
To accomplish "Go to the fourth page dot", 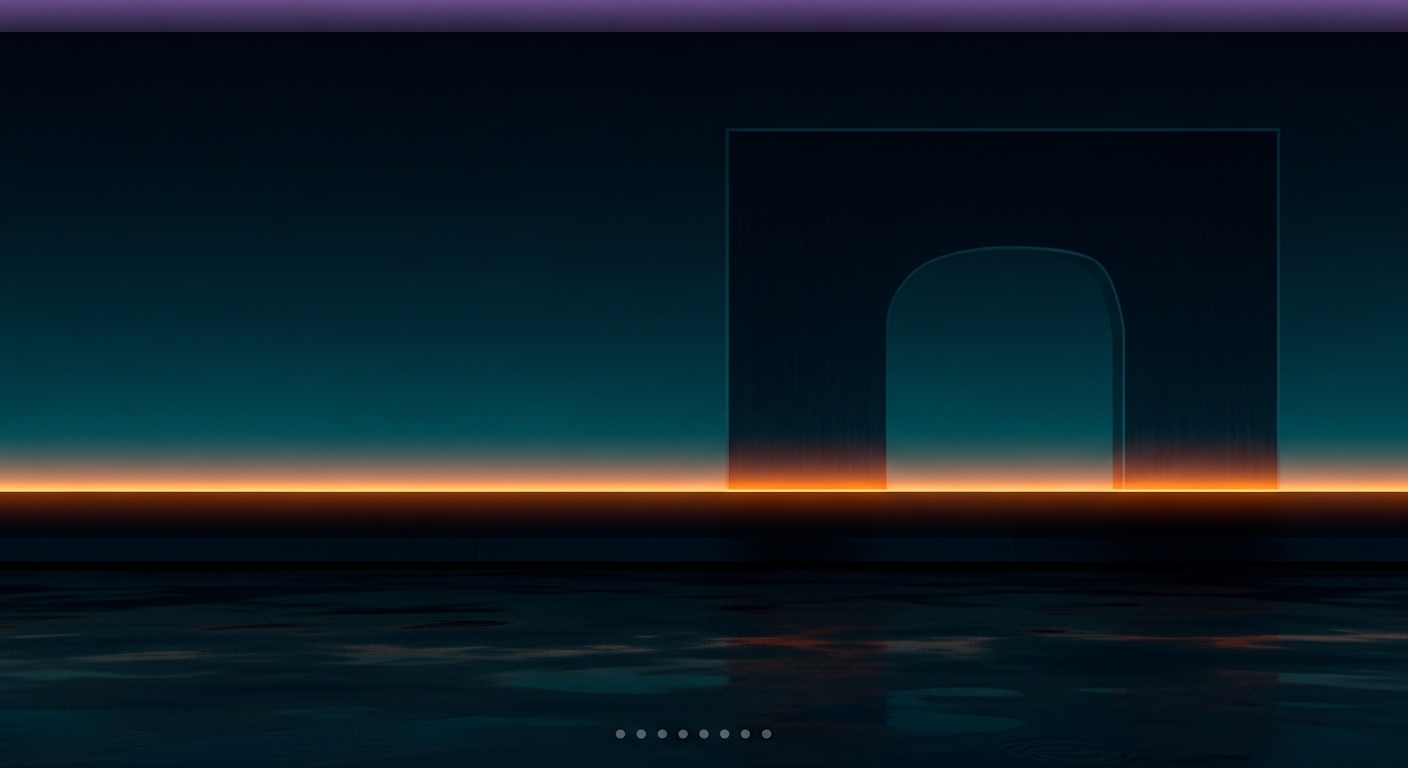I will tap(683, 734).
